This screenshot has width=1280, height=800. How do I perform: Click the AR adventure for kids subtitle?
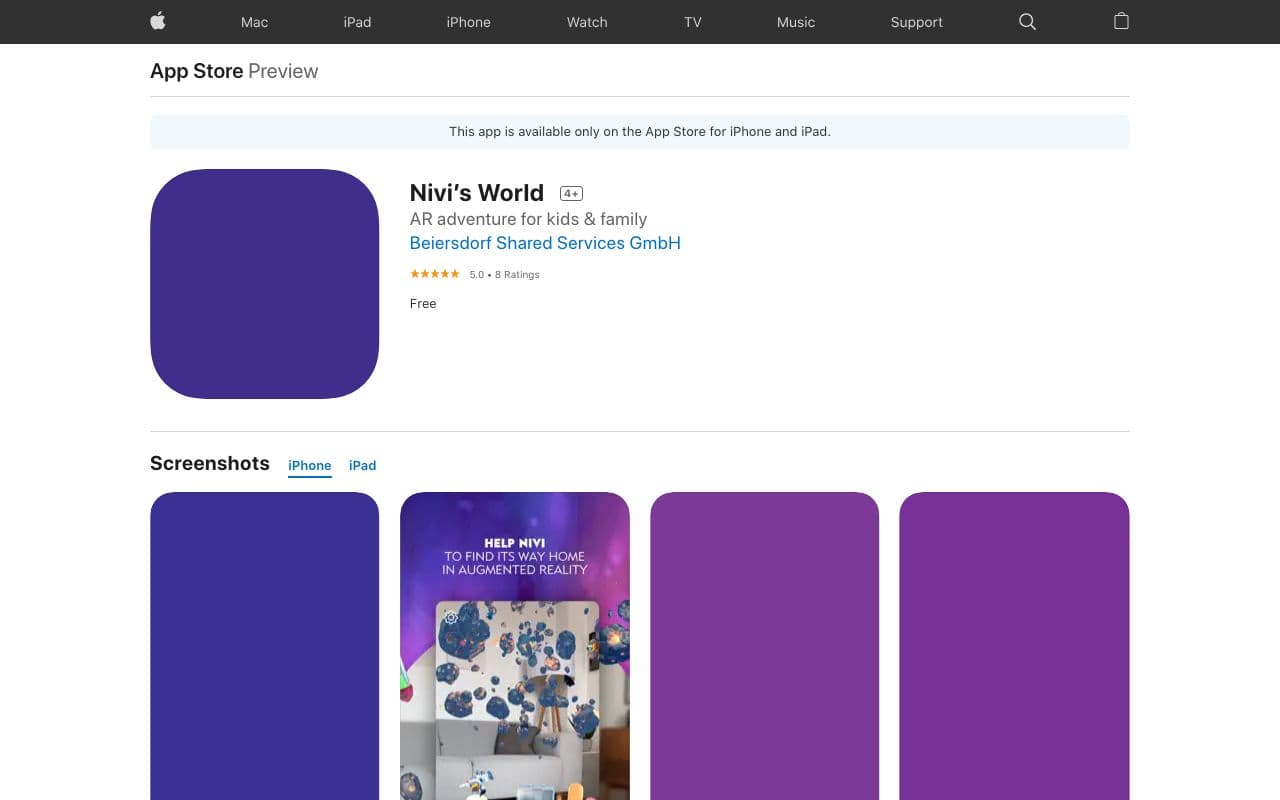click(x=528, y=219)
